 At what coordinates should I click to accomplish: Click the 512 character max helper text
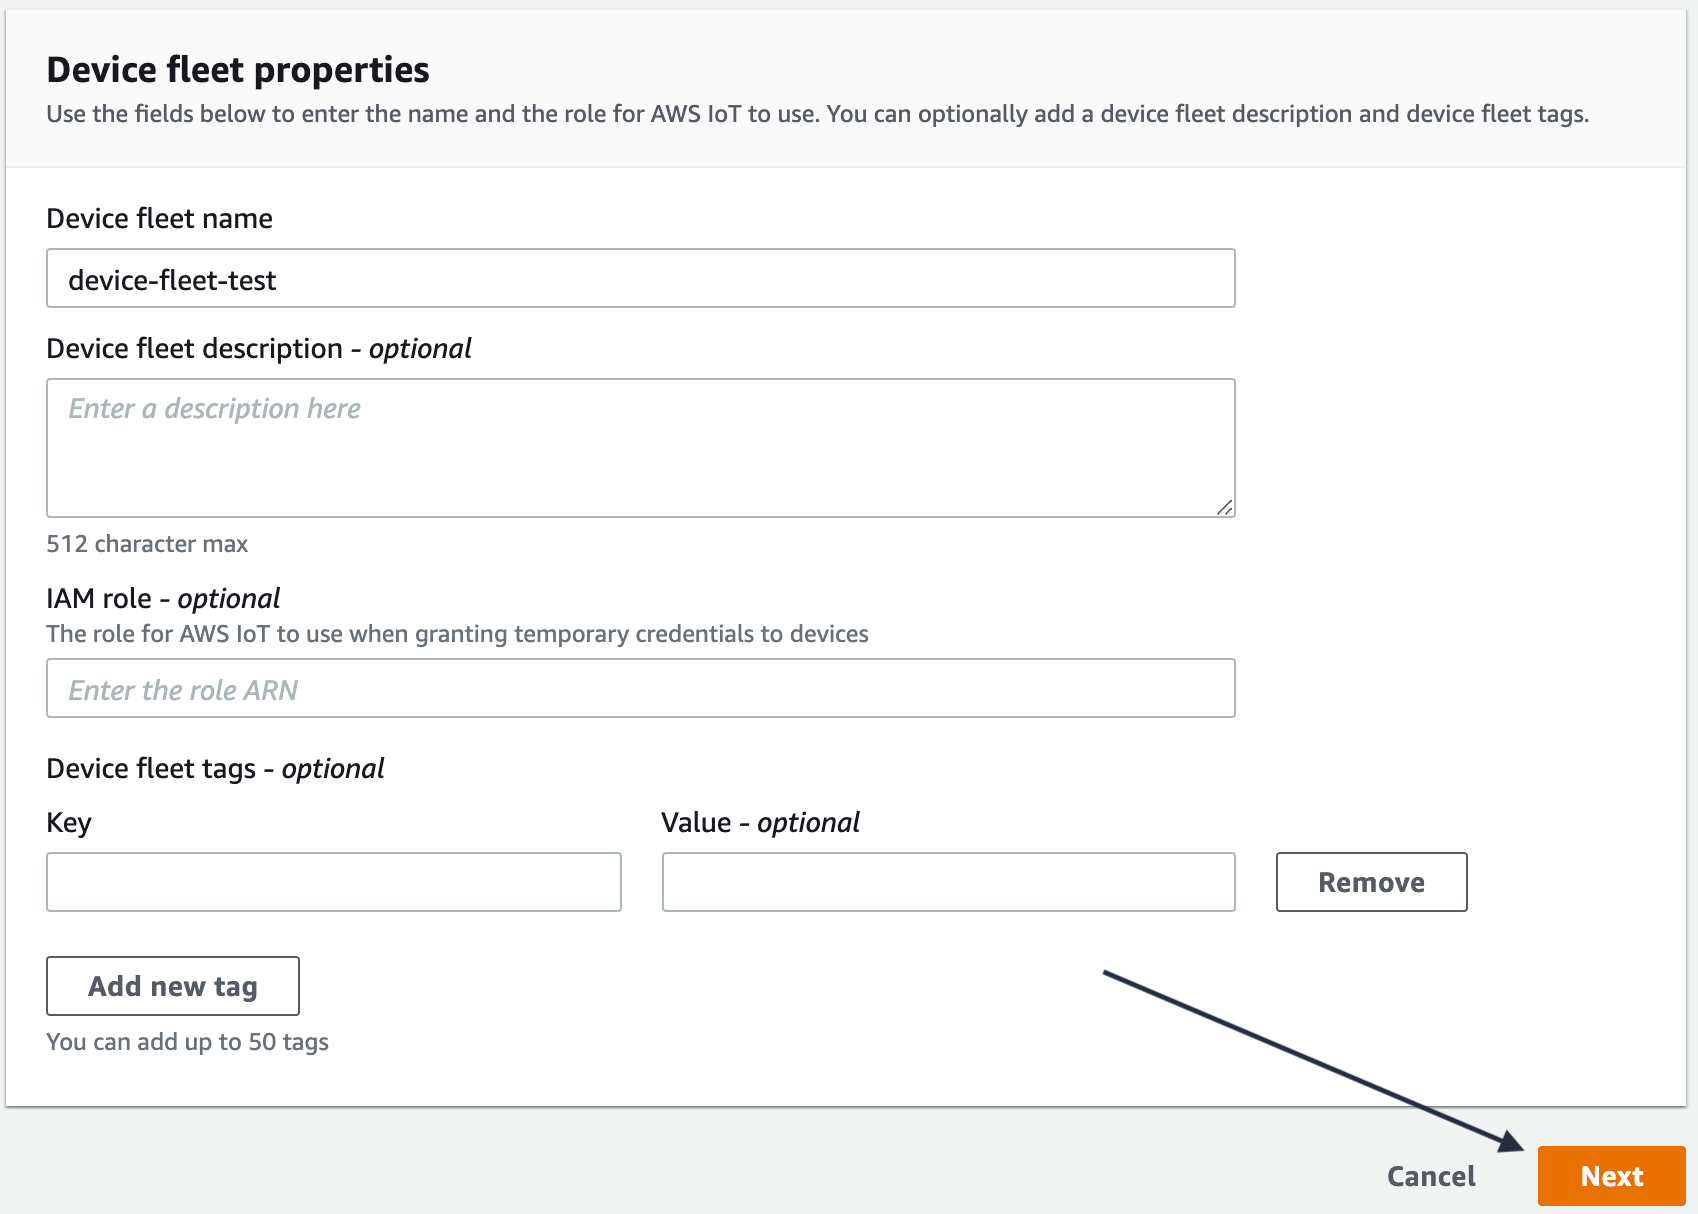147,543
